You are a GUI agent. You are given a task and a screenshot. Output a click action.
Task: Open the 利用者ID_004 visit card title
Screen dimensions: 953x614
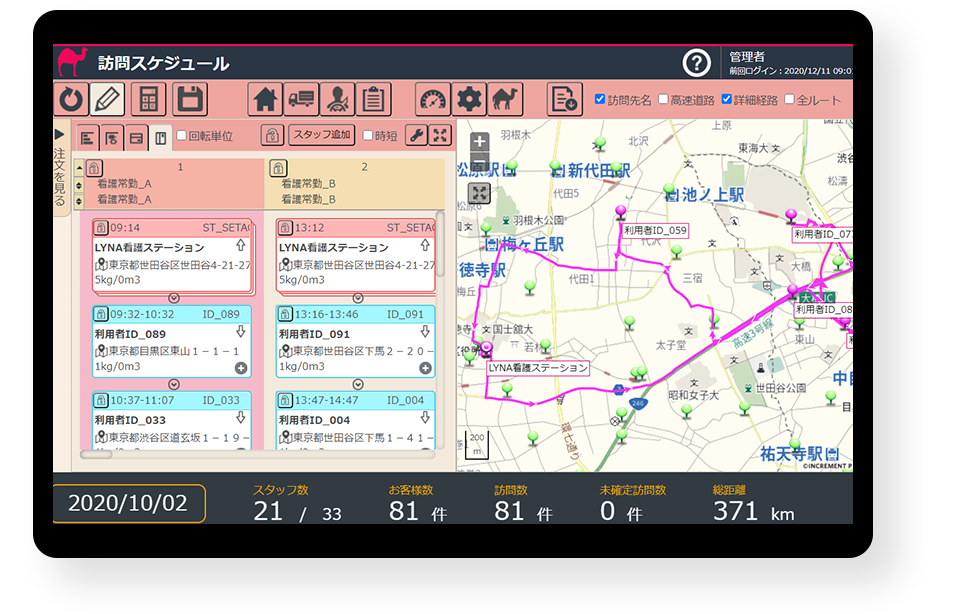(x=314, y=420)
